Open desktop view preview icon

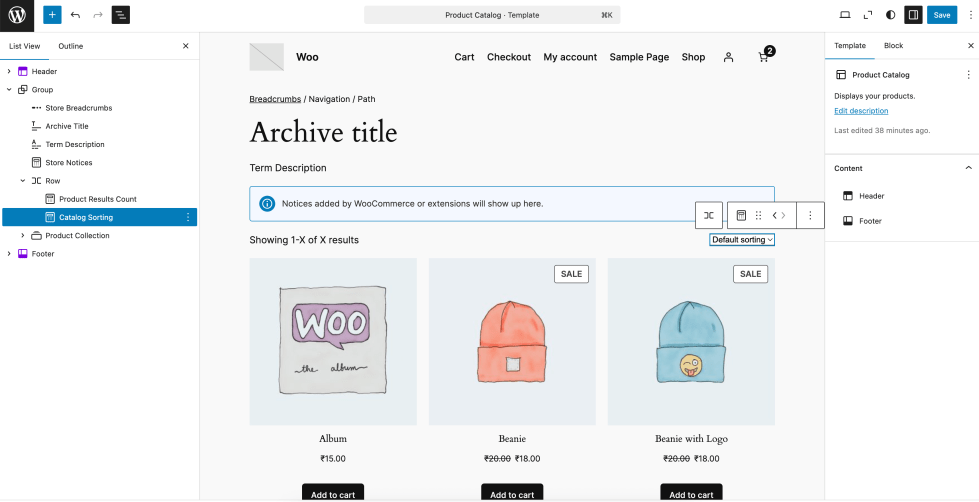point(845,15)
